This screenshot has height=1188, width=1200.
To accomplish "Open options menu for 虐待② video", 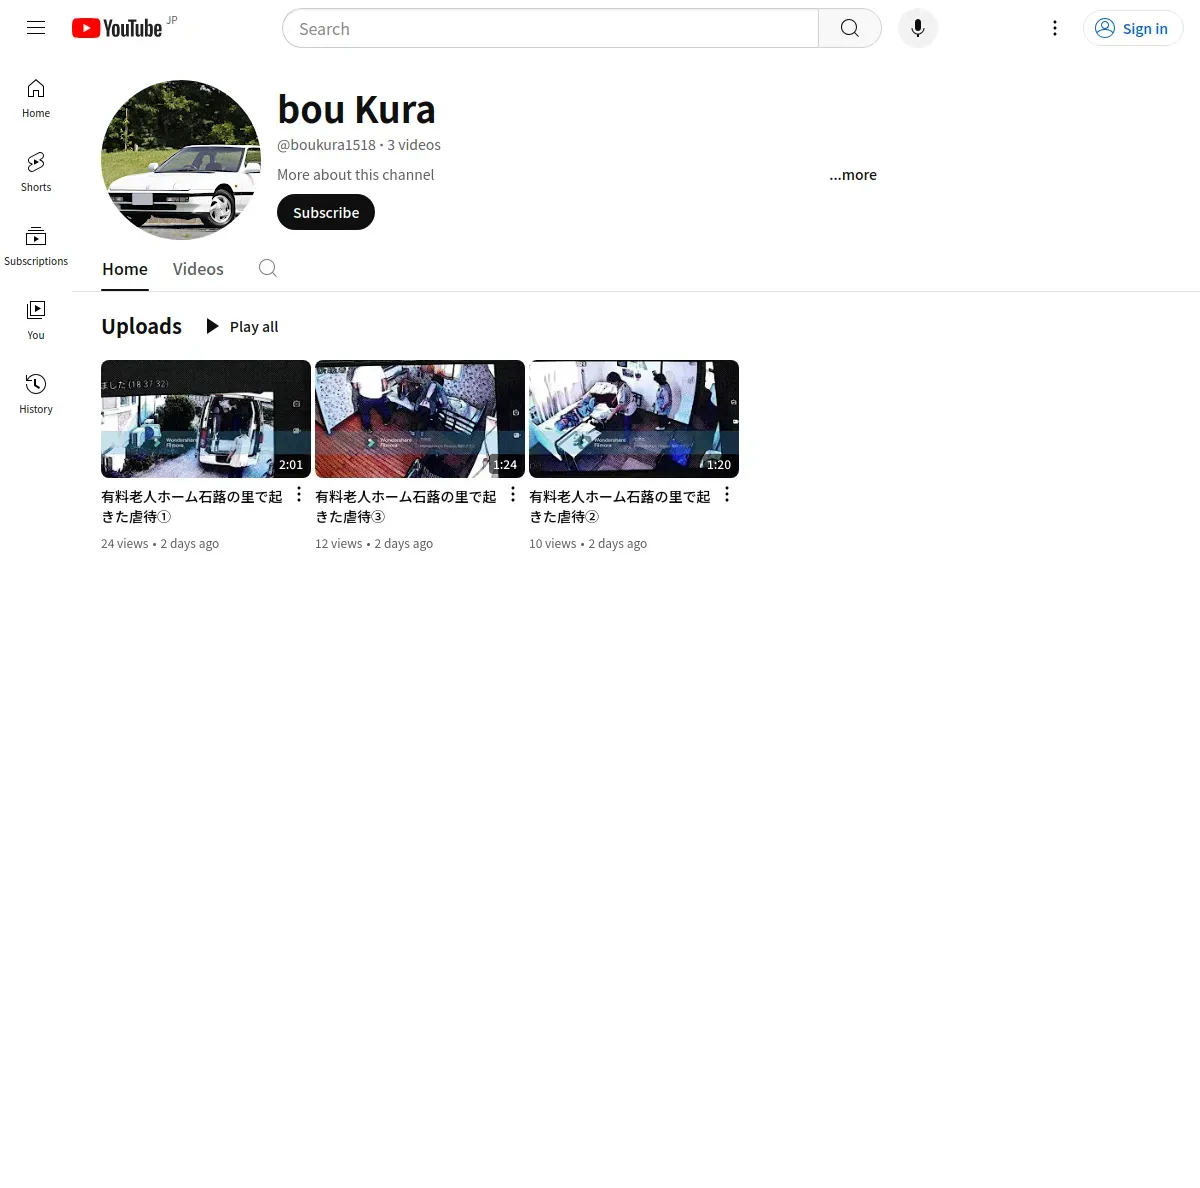I will 727,495.
